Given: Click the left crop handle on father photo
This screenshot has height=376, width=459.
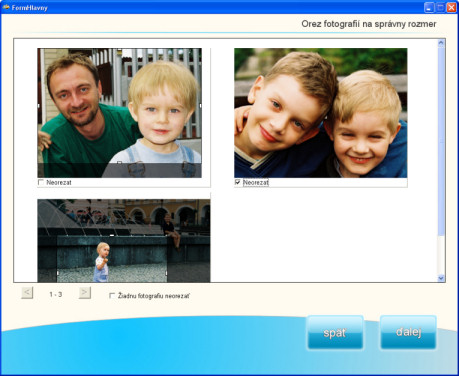Looking at the screenshot, I should tap(39, 105).
